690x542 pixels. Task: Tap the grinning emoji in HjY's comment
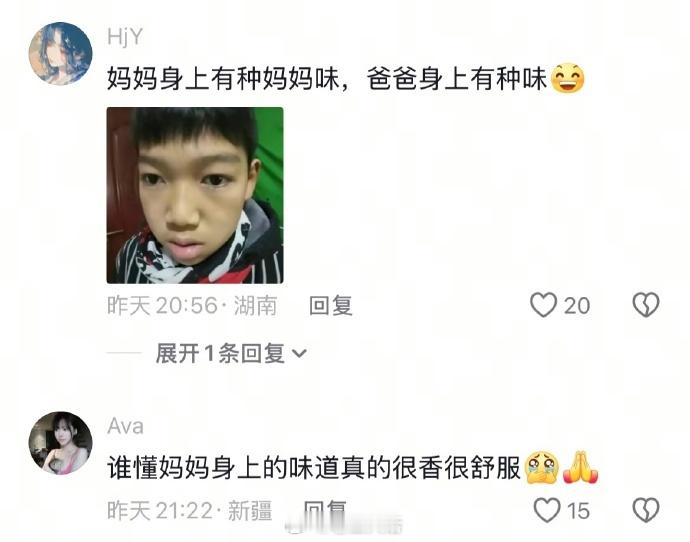[x=568, y=78]
